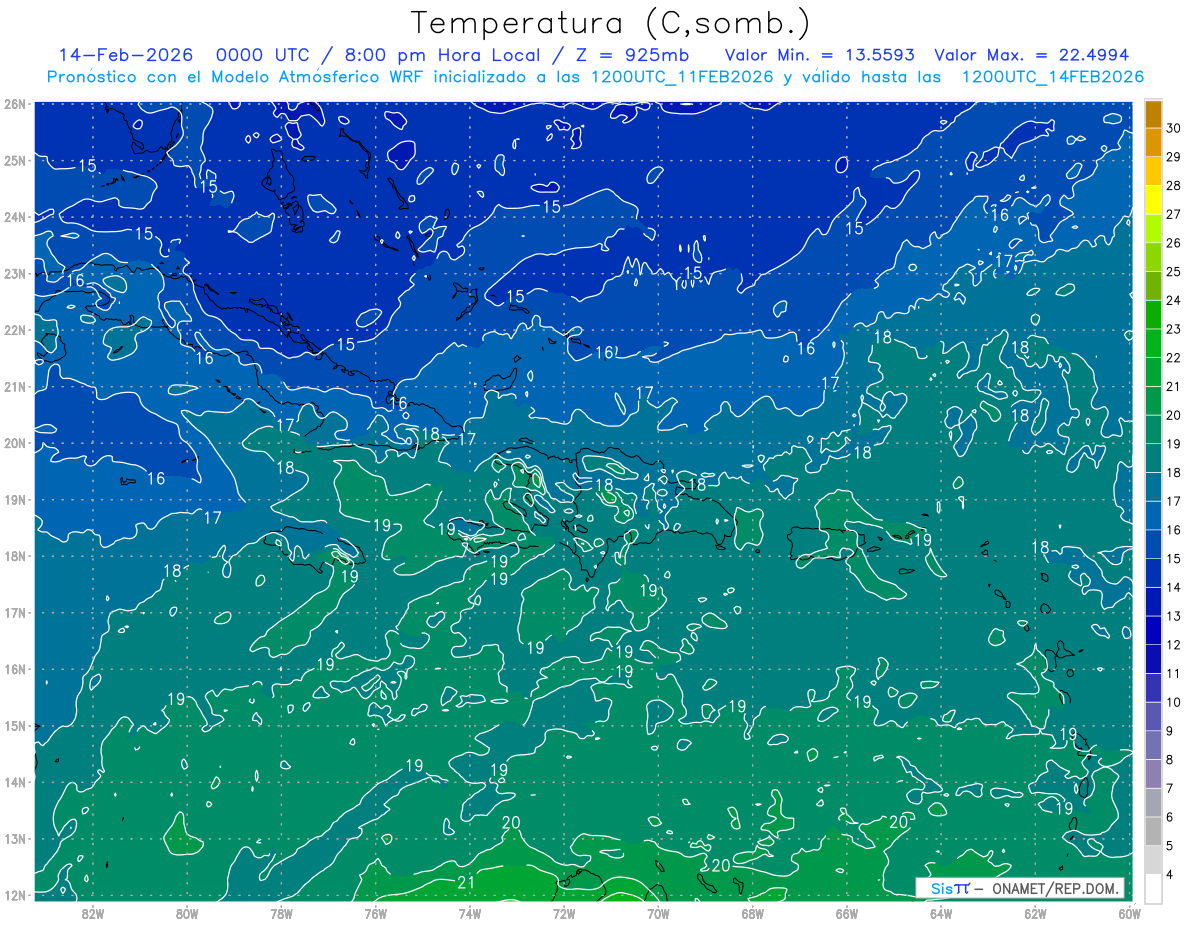The image size is (1200, 927).
Task: Click color scale label "30"
Action: coord(1174,128)
